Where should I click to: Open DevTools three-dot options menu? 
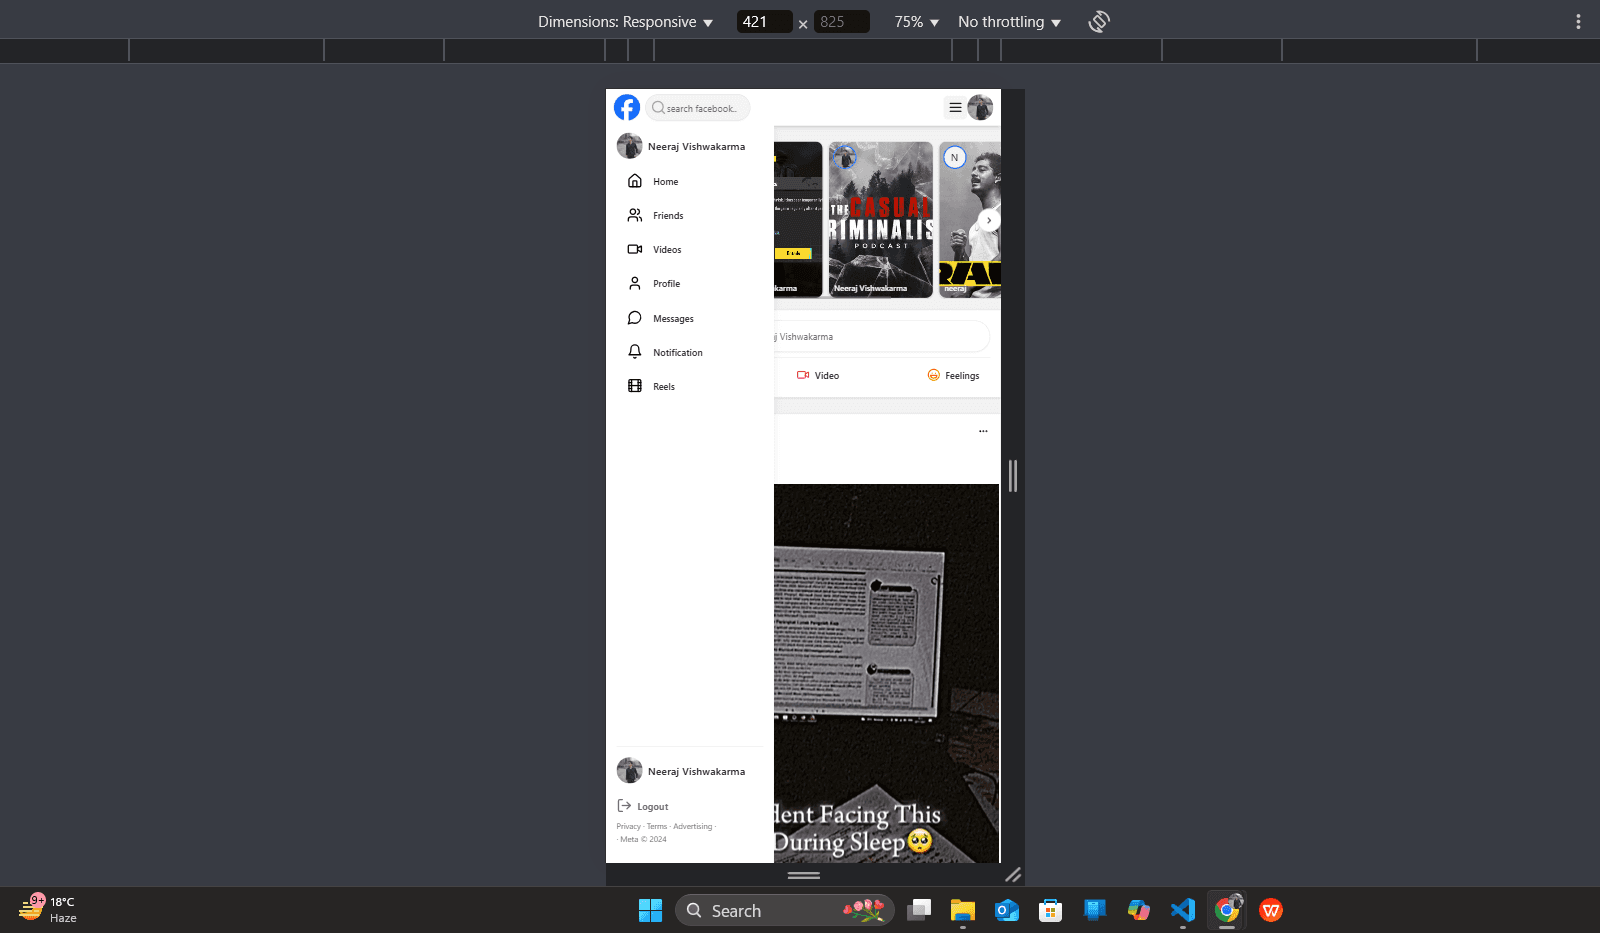(x=1578, y=21)
